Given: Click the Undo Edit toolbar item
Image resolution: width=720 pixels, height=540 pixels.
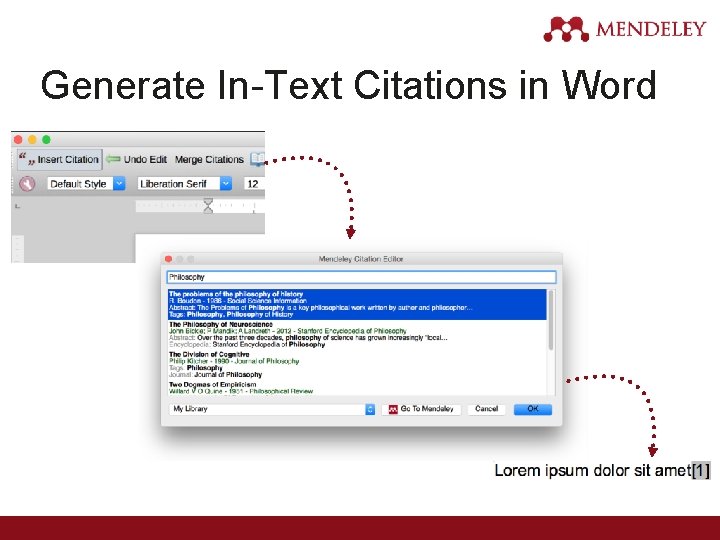Looking at the screenshot, I should click(x=136, y=159).
